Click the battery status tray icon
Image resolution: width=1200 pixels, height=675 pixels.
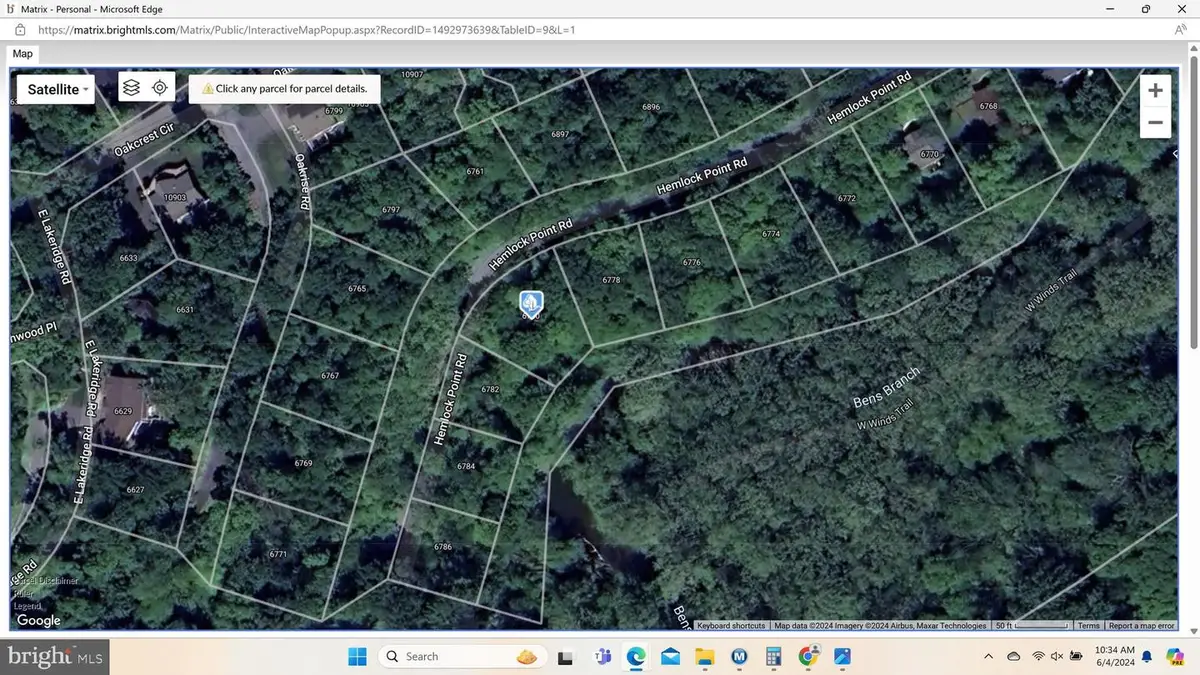point(1076,656)
